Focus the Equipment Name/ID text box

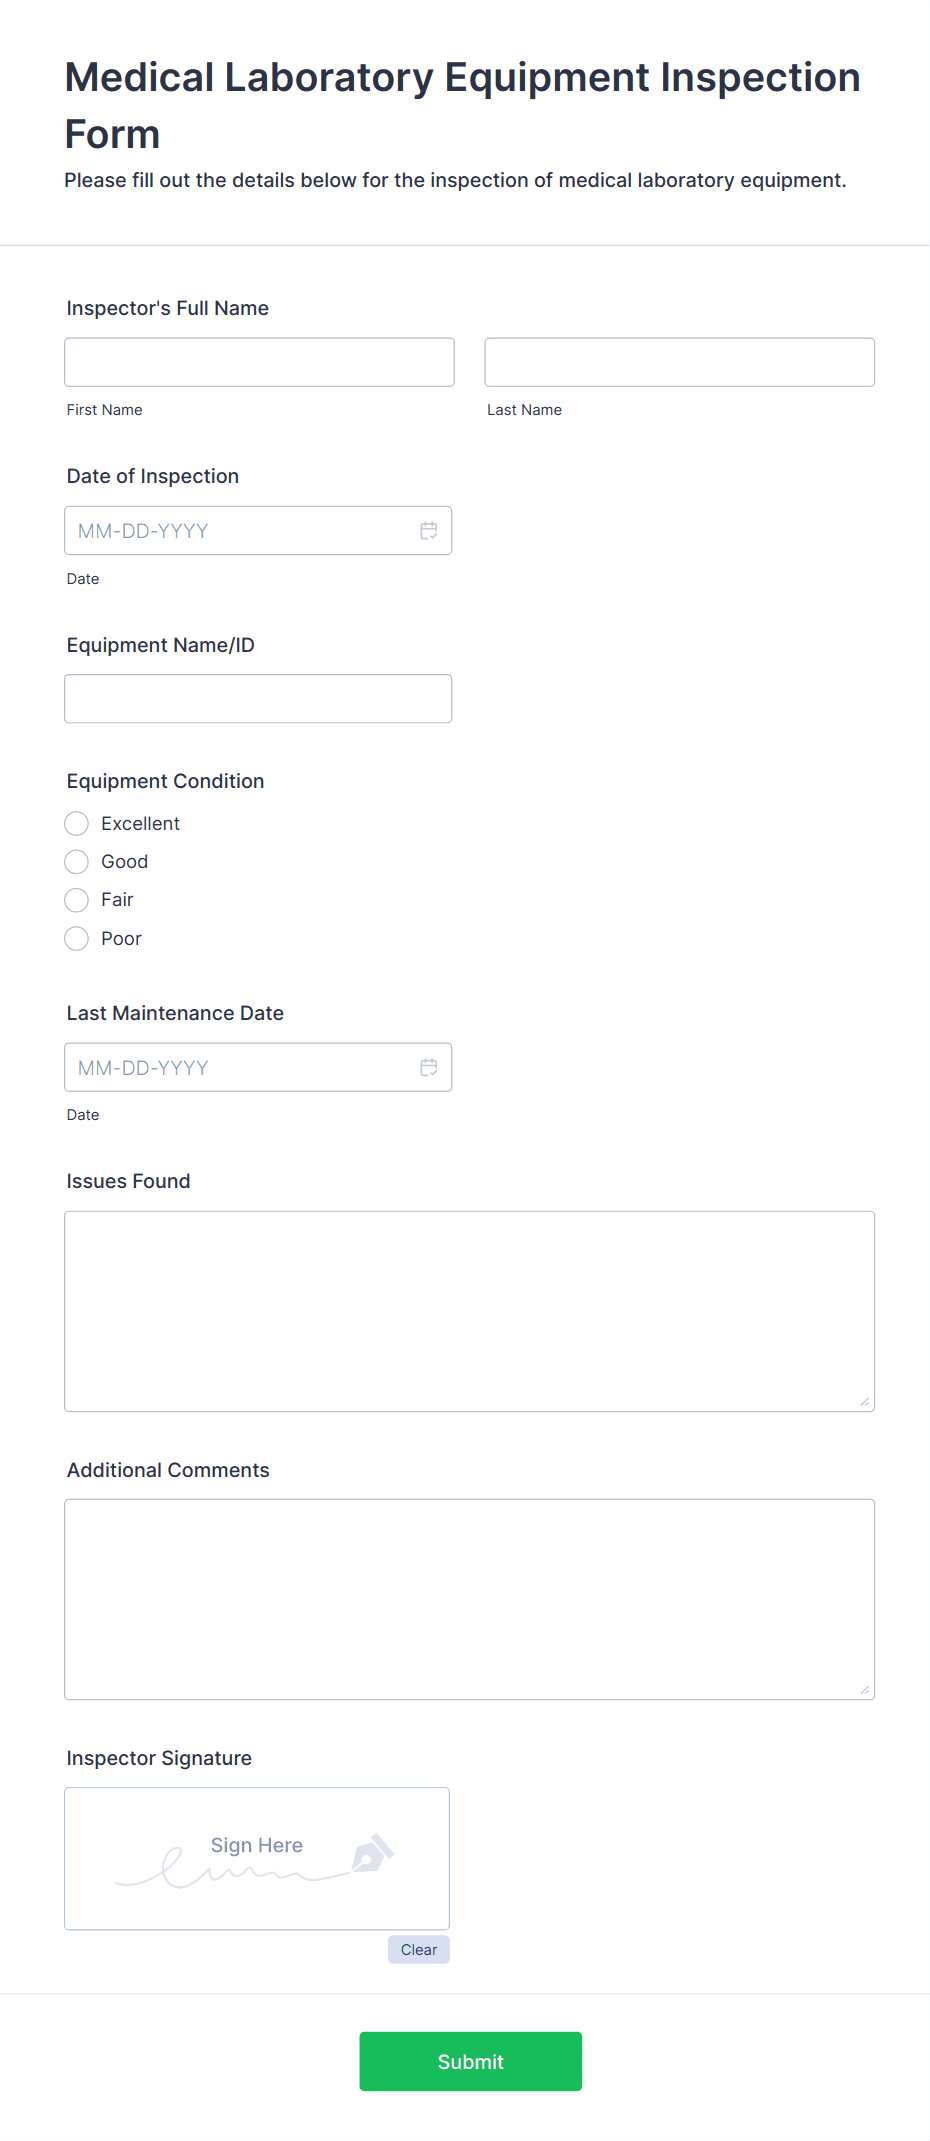tap(258, 699)
